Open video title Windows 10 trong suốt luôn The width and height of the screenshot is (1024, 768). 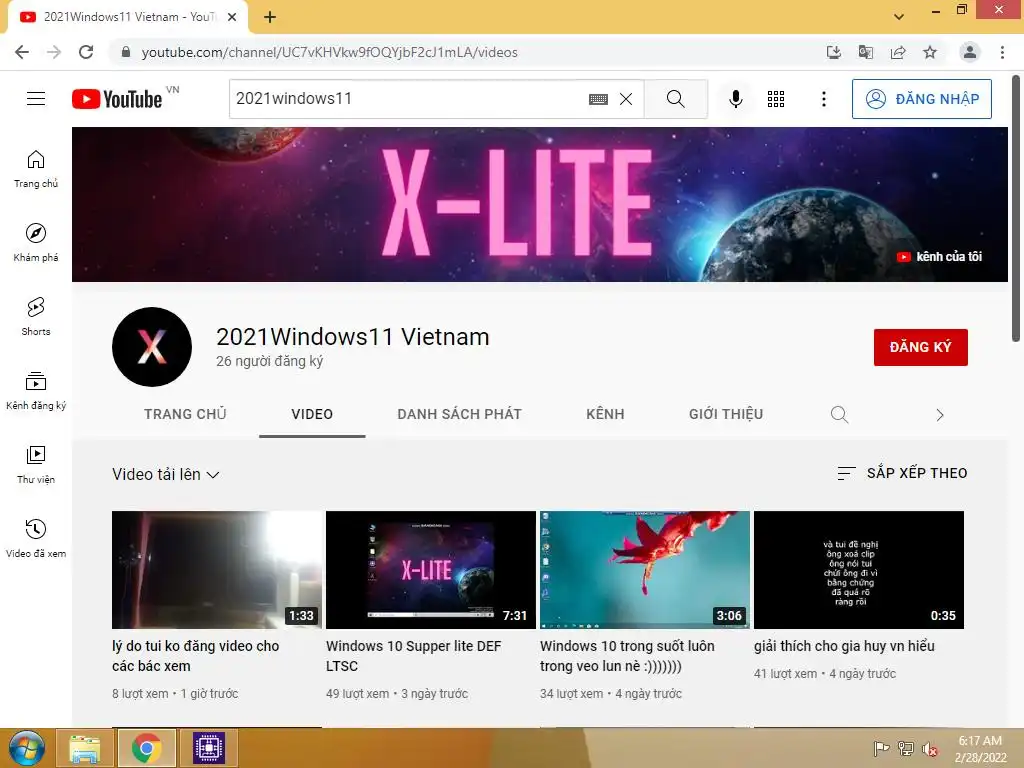627,656
